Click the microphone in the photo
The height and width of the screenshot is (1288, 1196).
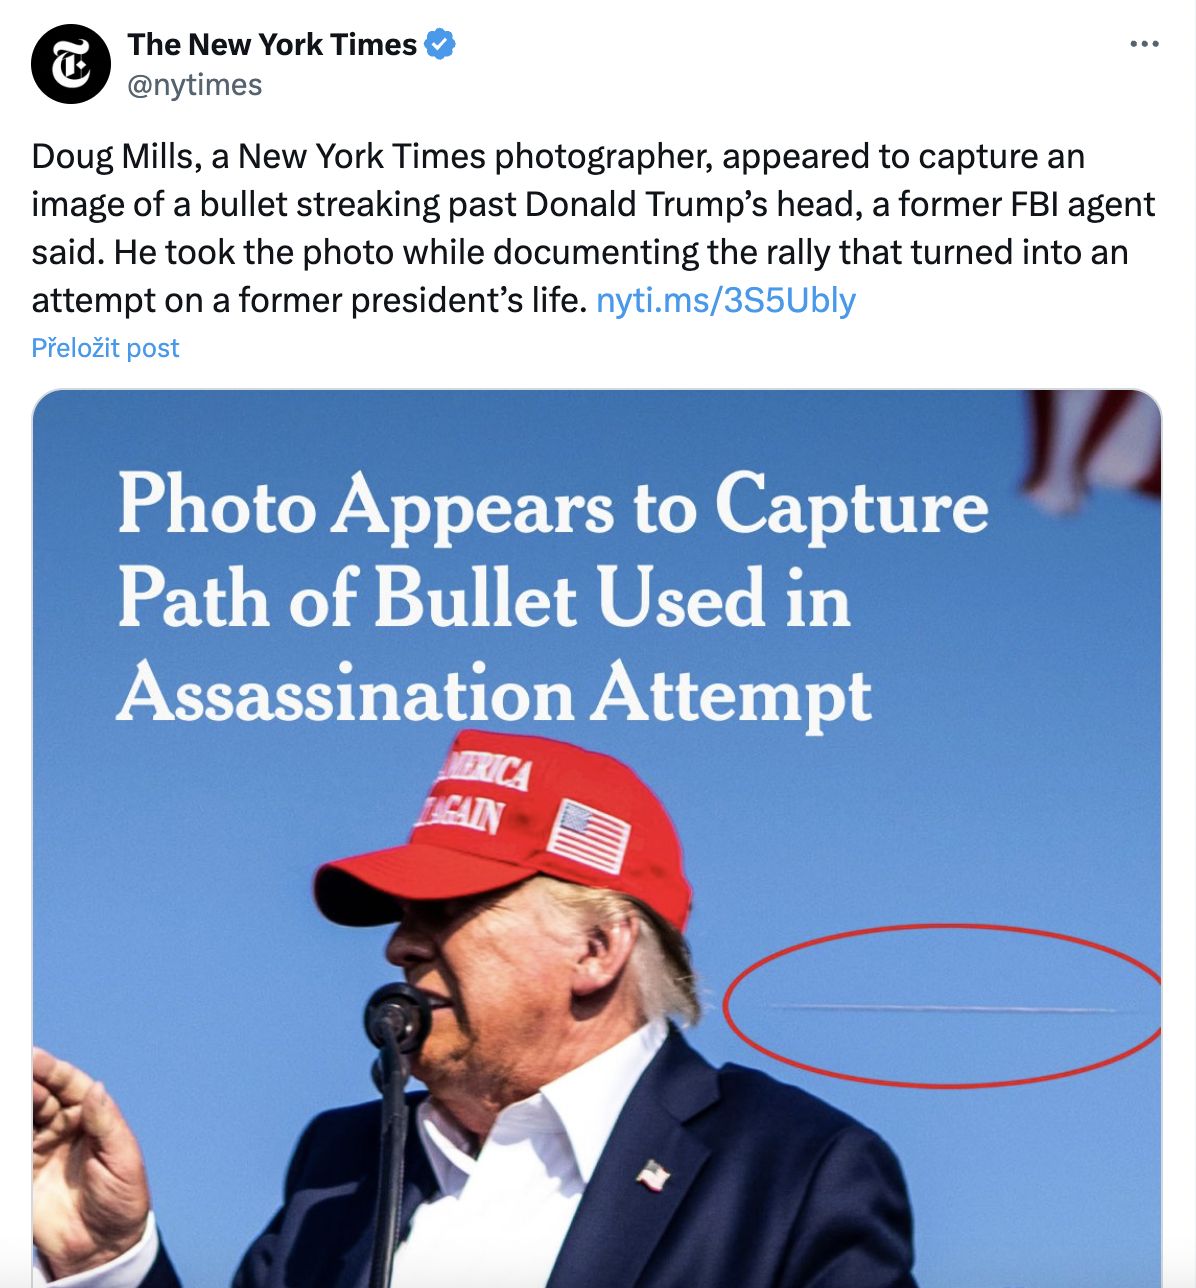tap(398, 1017)
